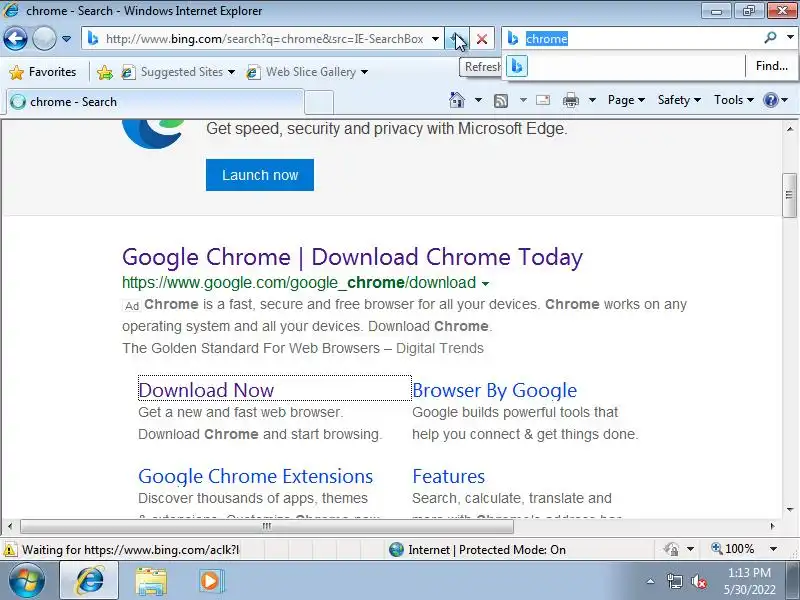This screenshot has width=800, height=600.
Task: Click the Print icon
Action: (x=570, y=101)
